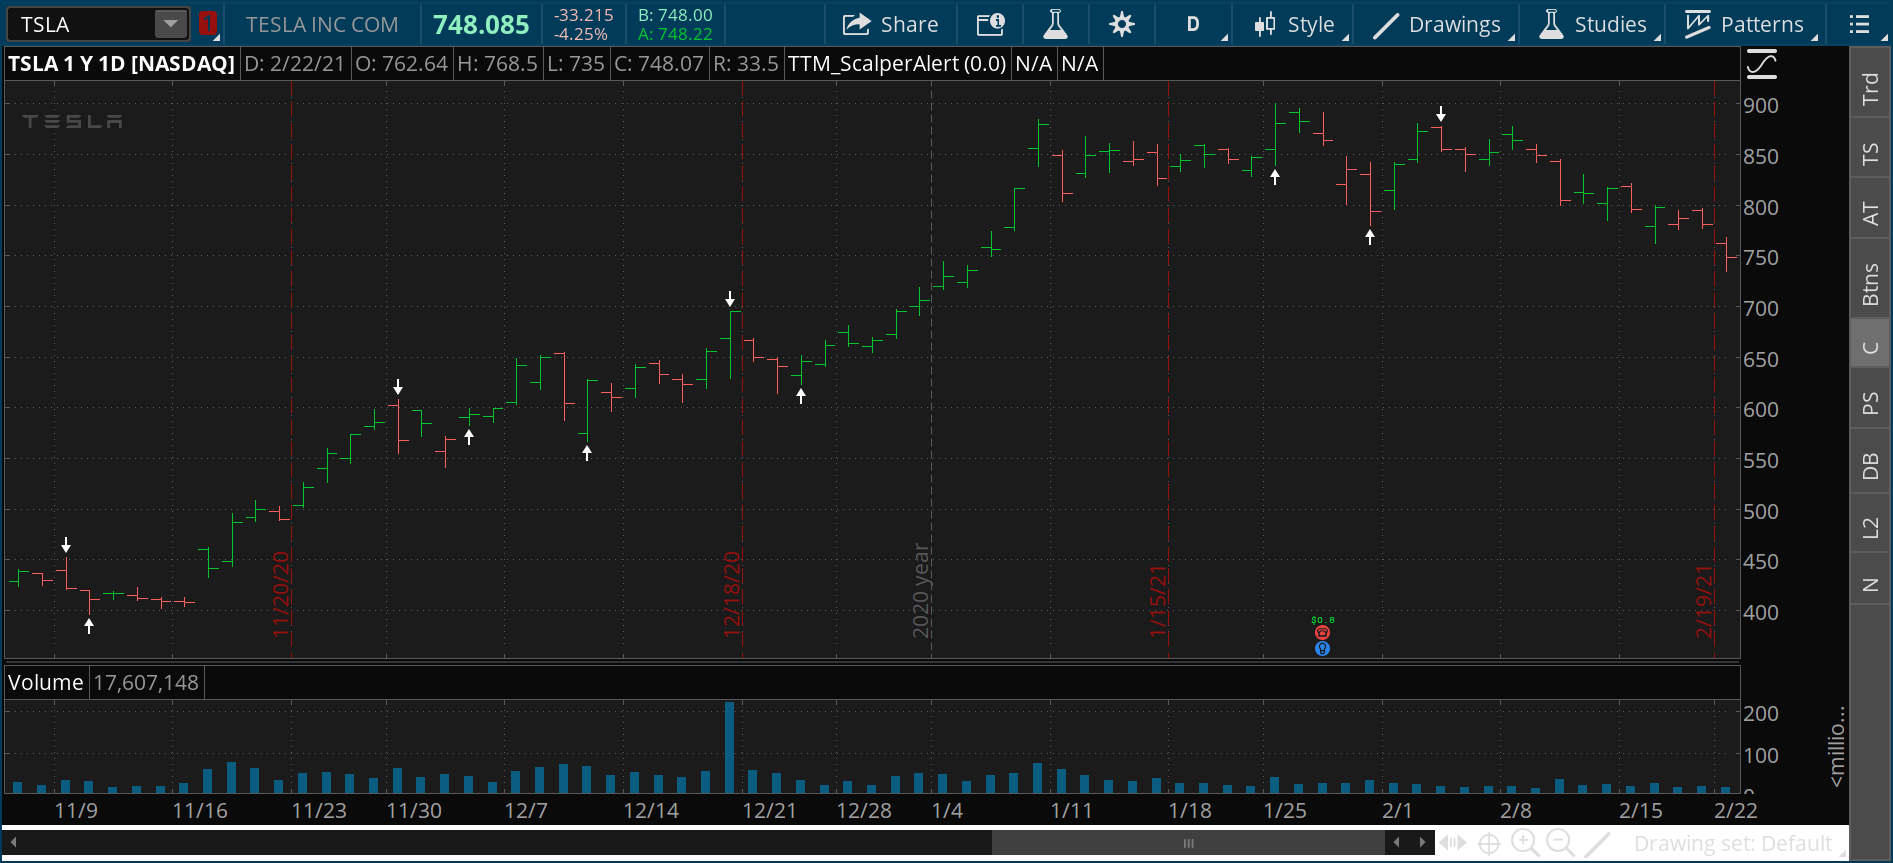Open the Share menu
The height and width of the screenshot is (863, 1893).
(890, 24)
